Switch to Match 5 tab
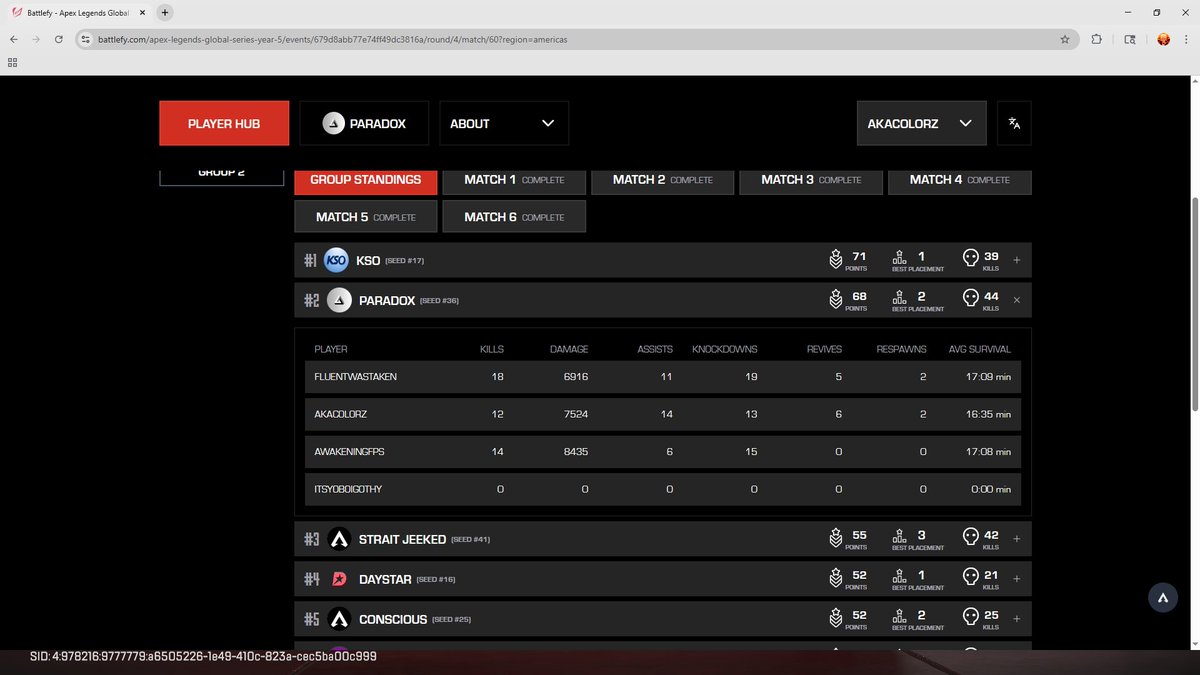Image resolution: width=1200 pixels, height=675 pixels. (366, 217)
